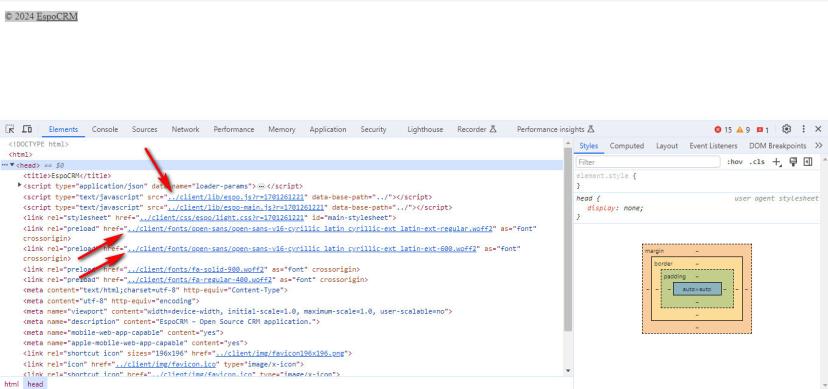
Task: Show more sidebar tabs chevron
Action: point(818,146)
